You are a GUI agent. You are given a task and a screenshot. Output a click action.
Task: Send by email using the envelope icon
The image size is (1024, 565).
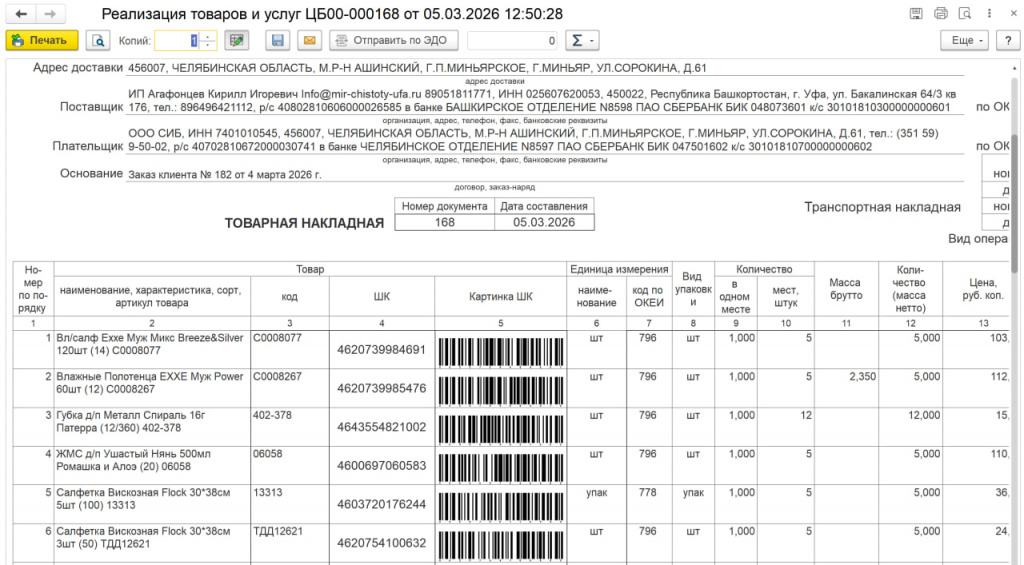(310, 40)
